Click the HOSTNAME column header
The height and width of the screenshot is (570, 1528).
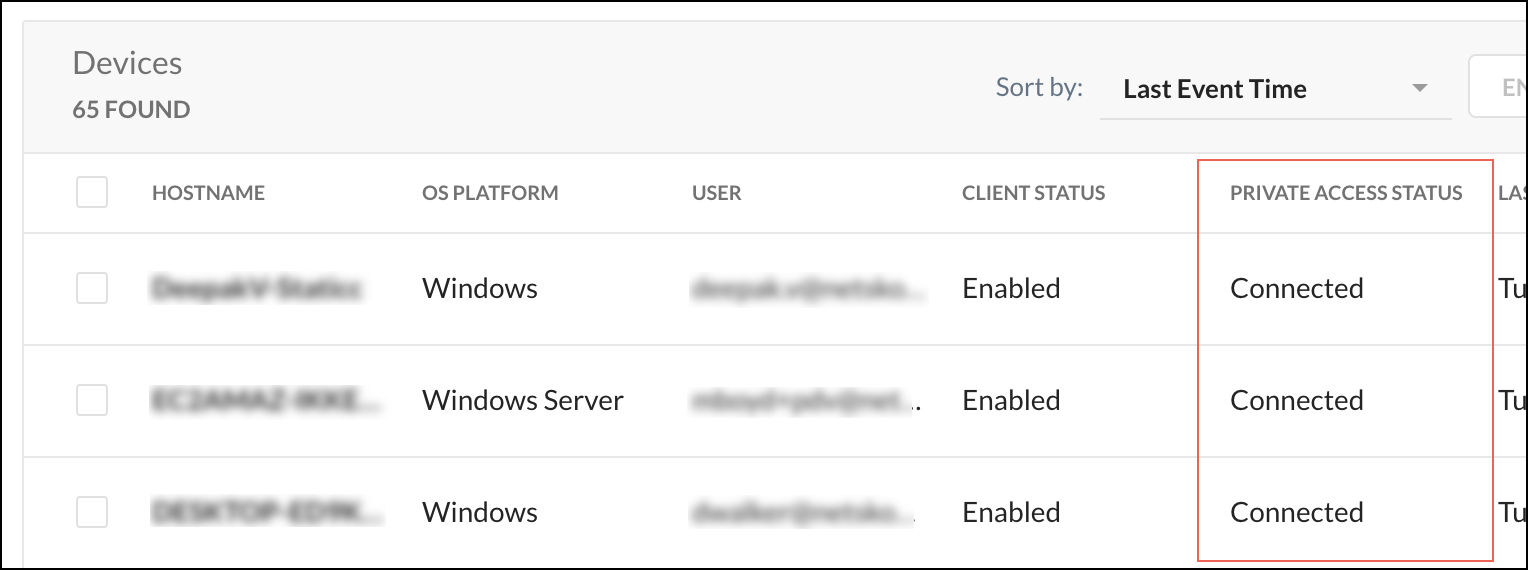pos(208,193)
